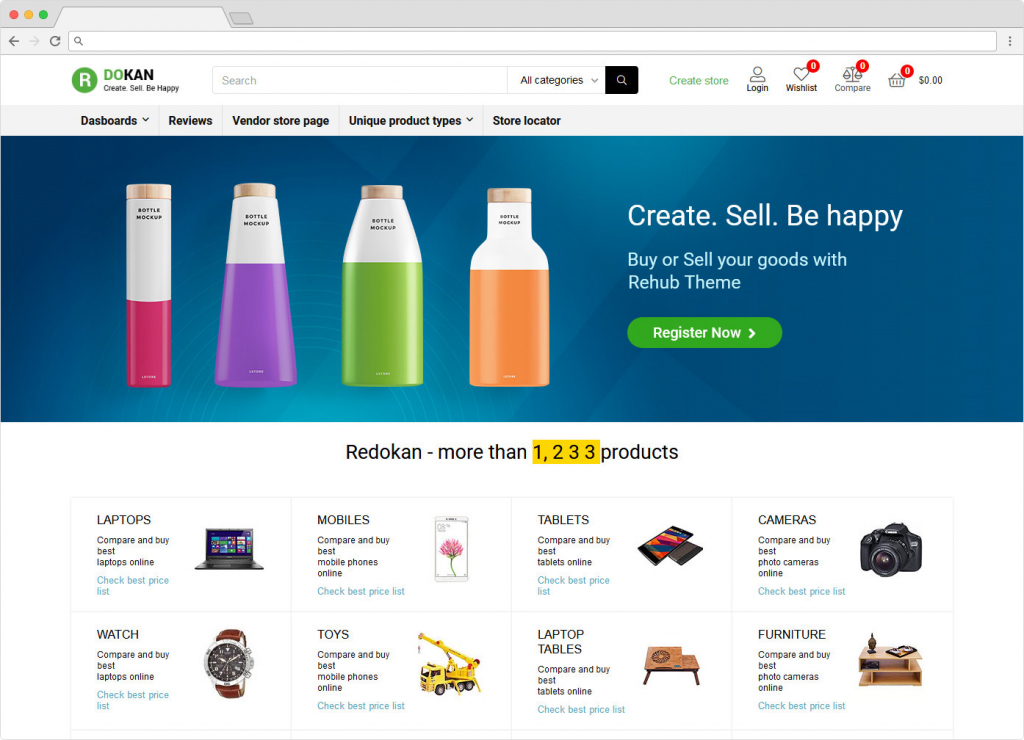Expand the All categories dropdown

pos(559,80)
